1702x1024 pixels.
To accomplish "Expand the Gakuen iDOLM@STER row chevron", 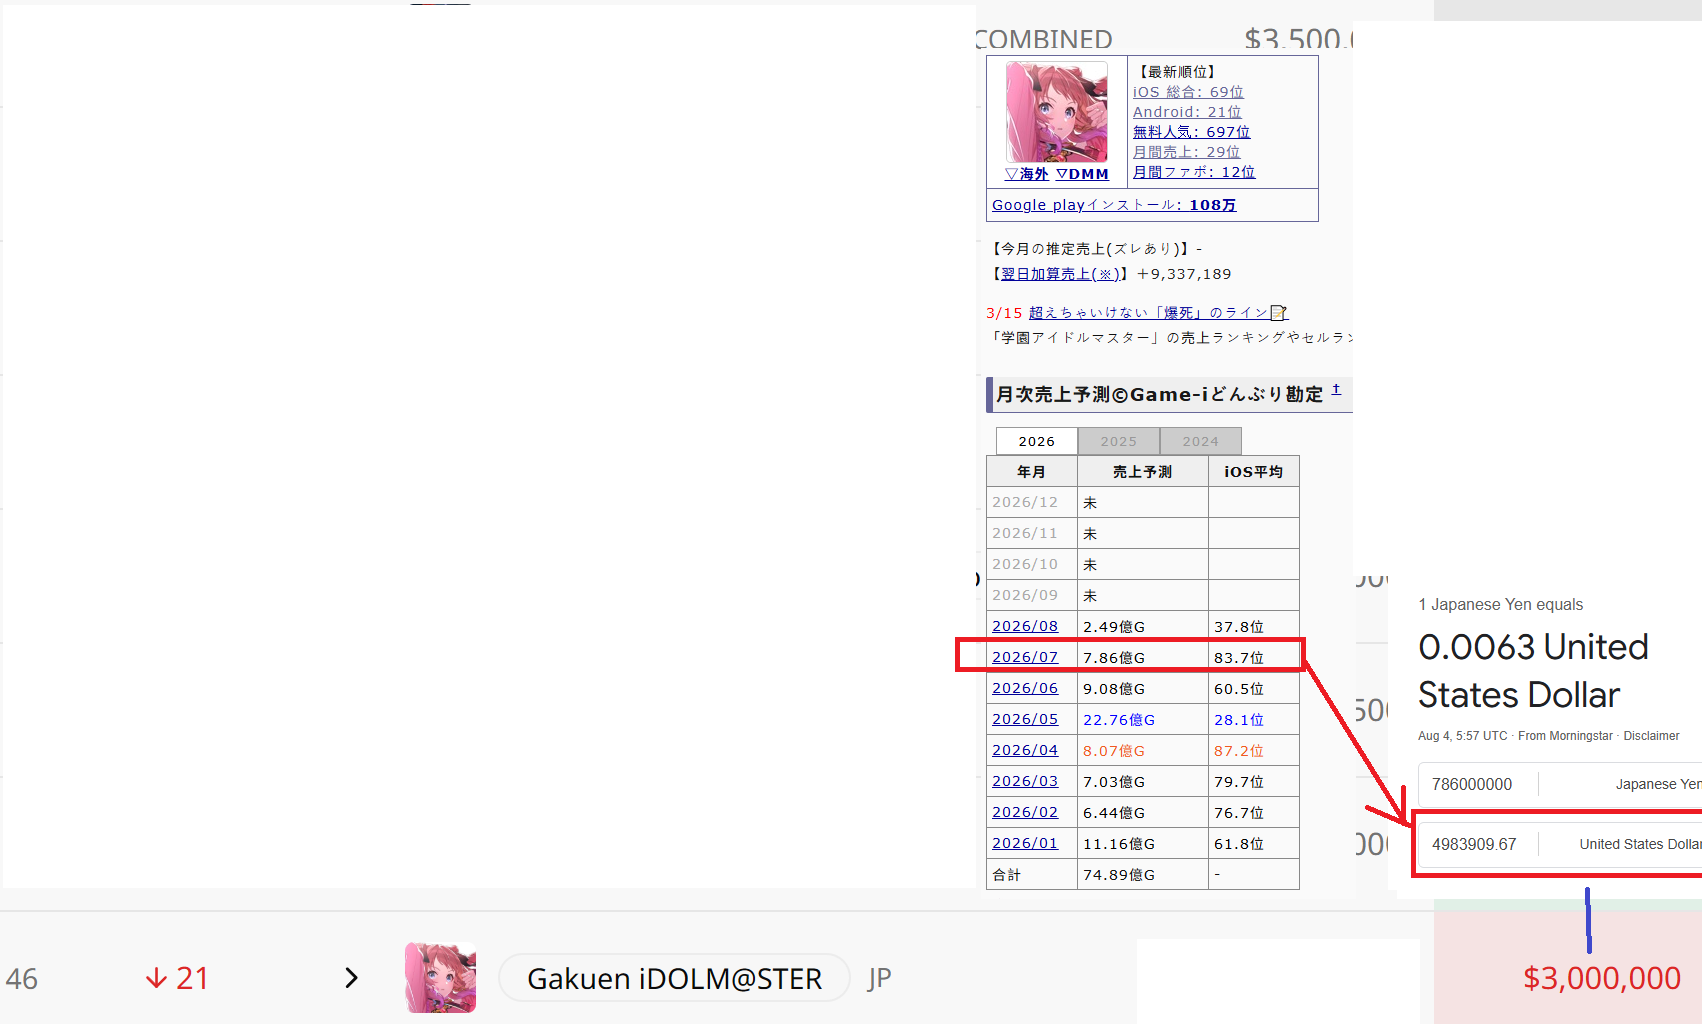I will click(x=351, y=978).
